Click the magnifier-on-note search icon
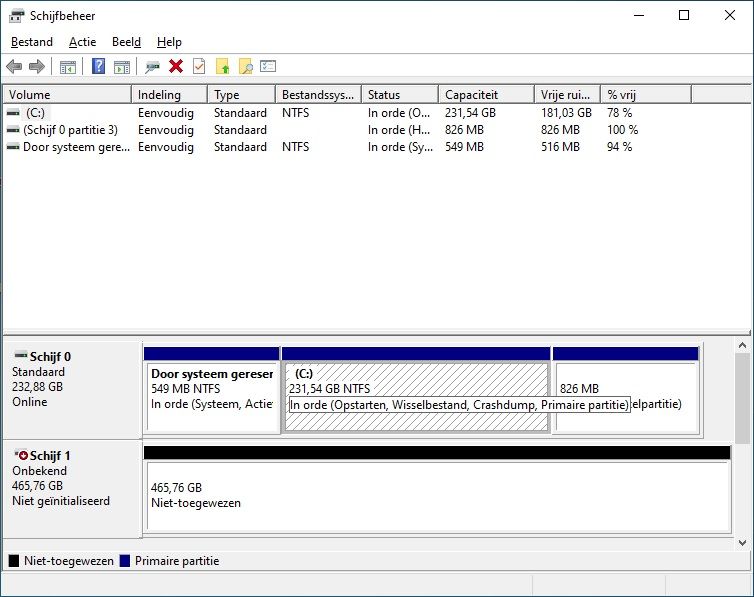The height and width of the screenshot is (597, 754). click(x=246, y=66)
